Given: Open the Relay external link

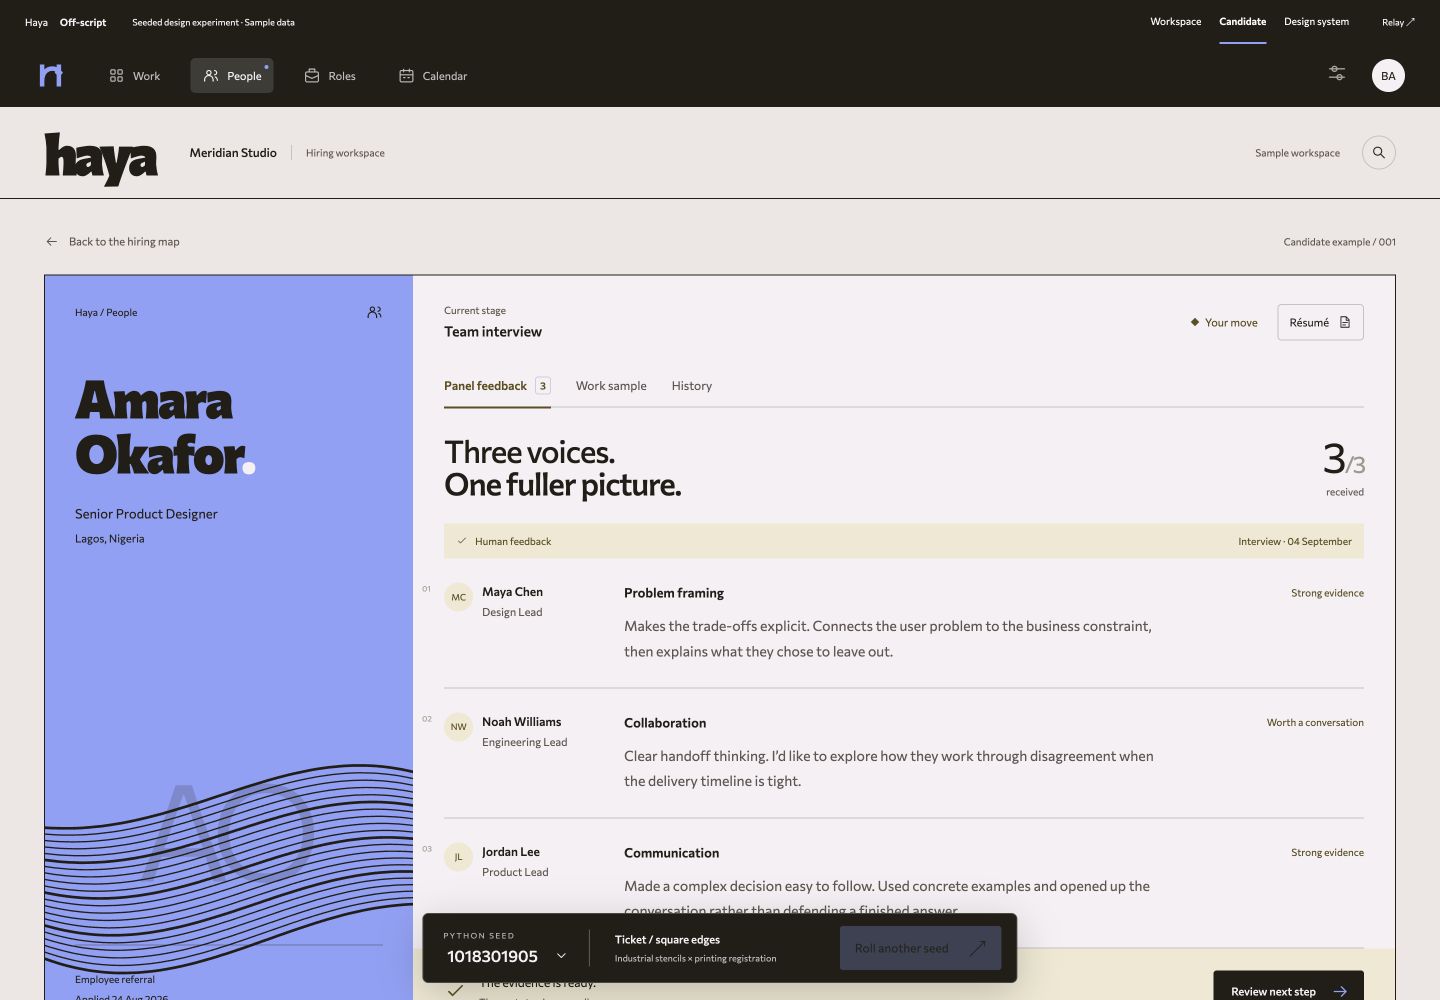Looking at the screenshot, I should pos(1398,22).
